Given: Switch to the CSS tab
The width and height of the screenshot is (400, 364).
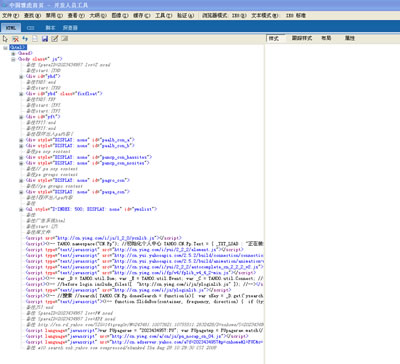Looking at the screenshot, I should pyautogui.click(x=30, y=28).
